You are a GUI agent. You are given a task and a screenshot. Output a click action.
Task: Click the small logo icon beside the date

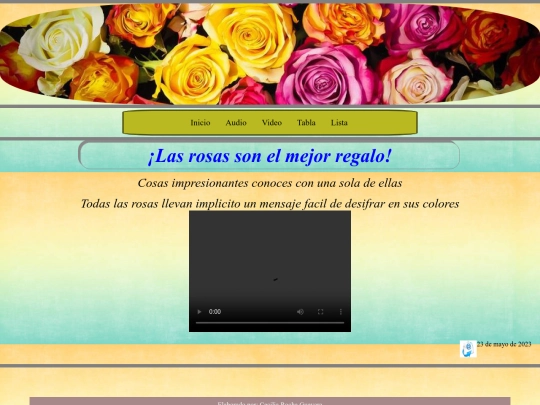pyautogui.click(x=468, y=349)
